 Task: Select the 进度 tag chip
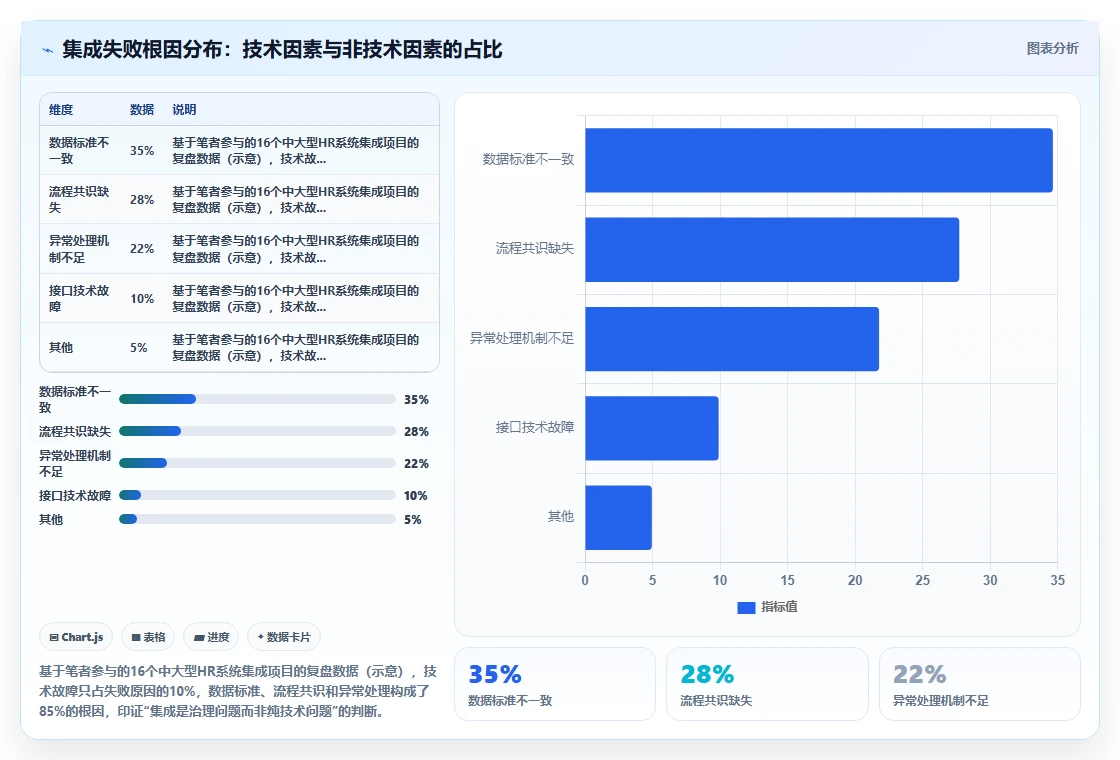[x=211, y=637]
